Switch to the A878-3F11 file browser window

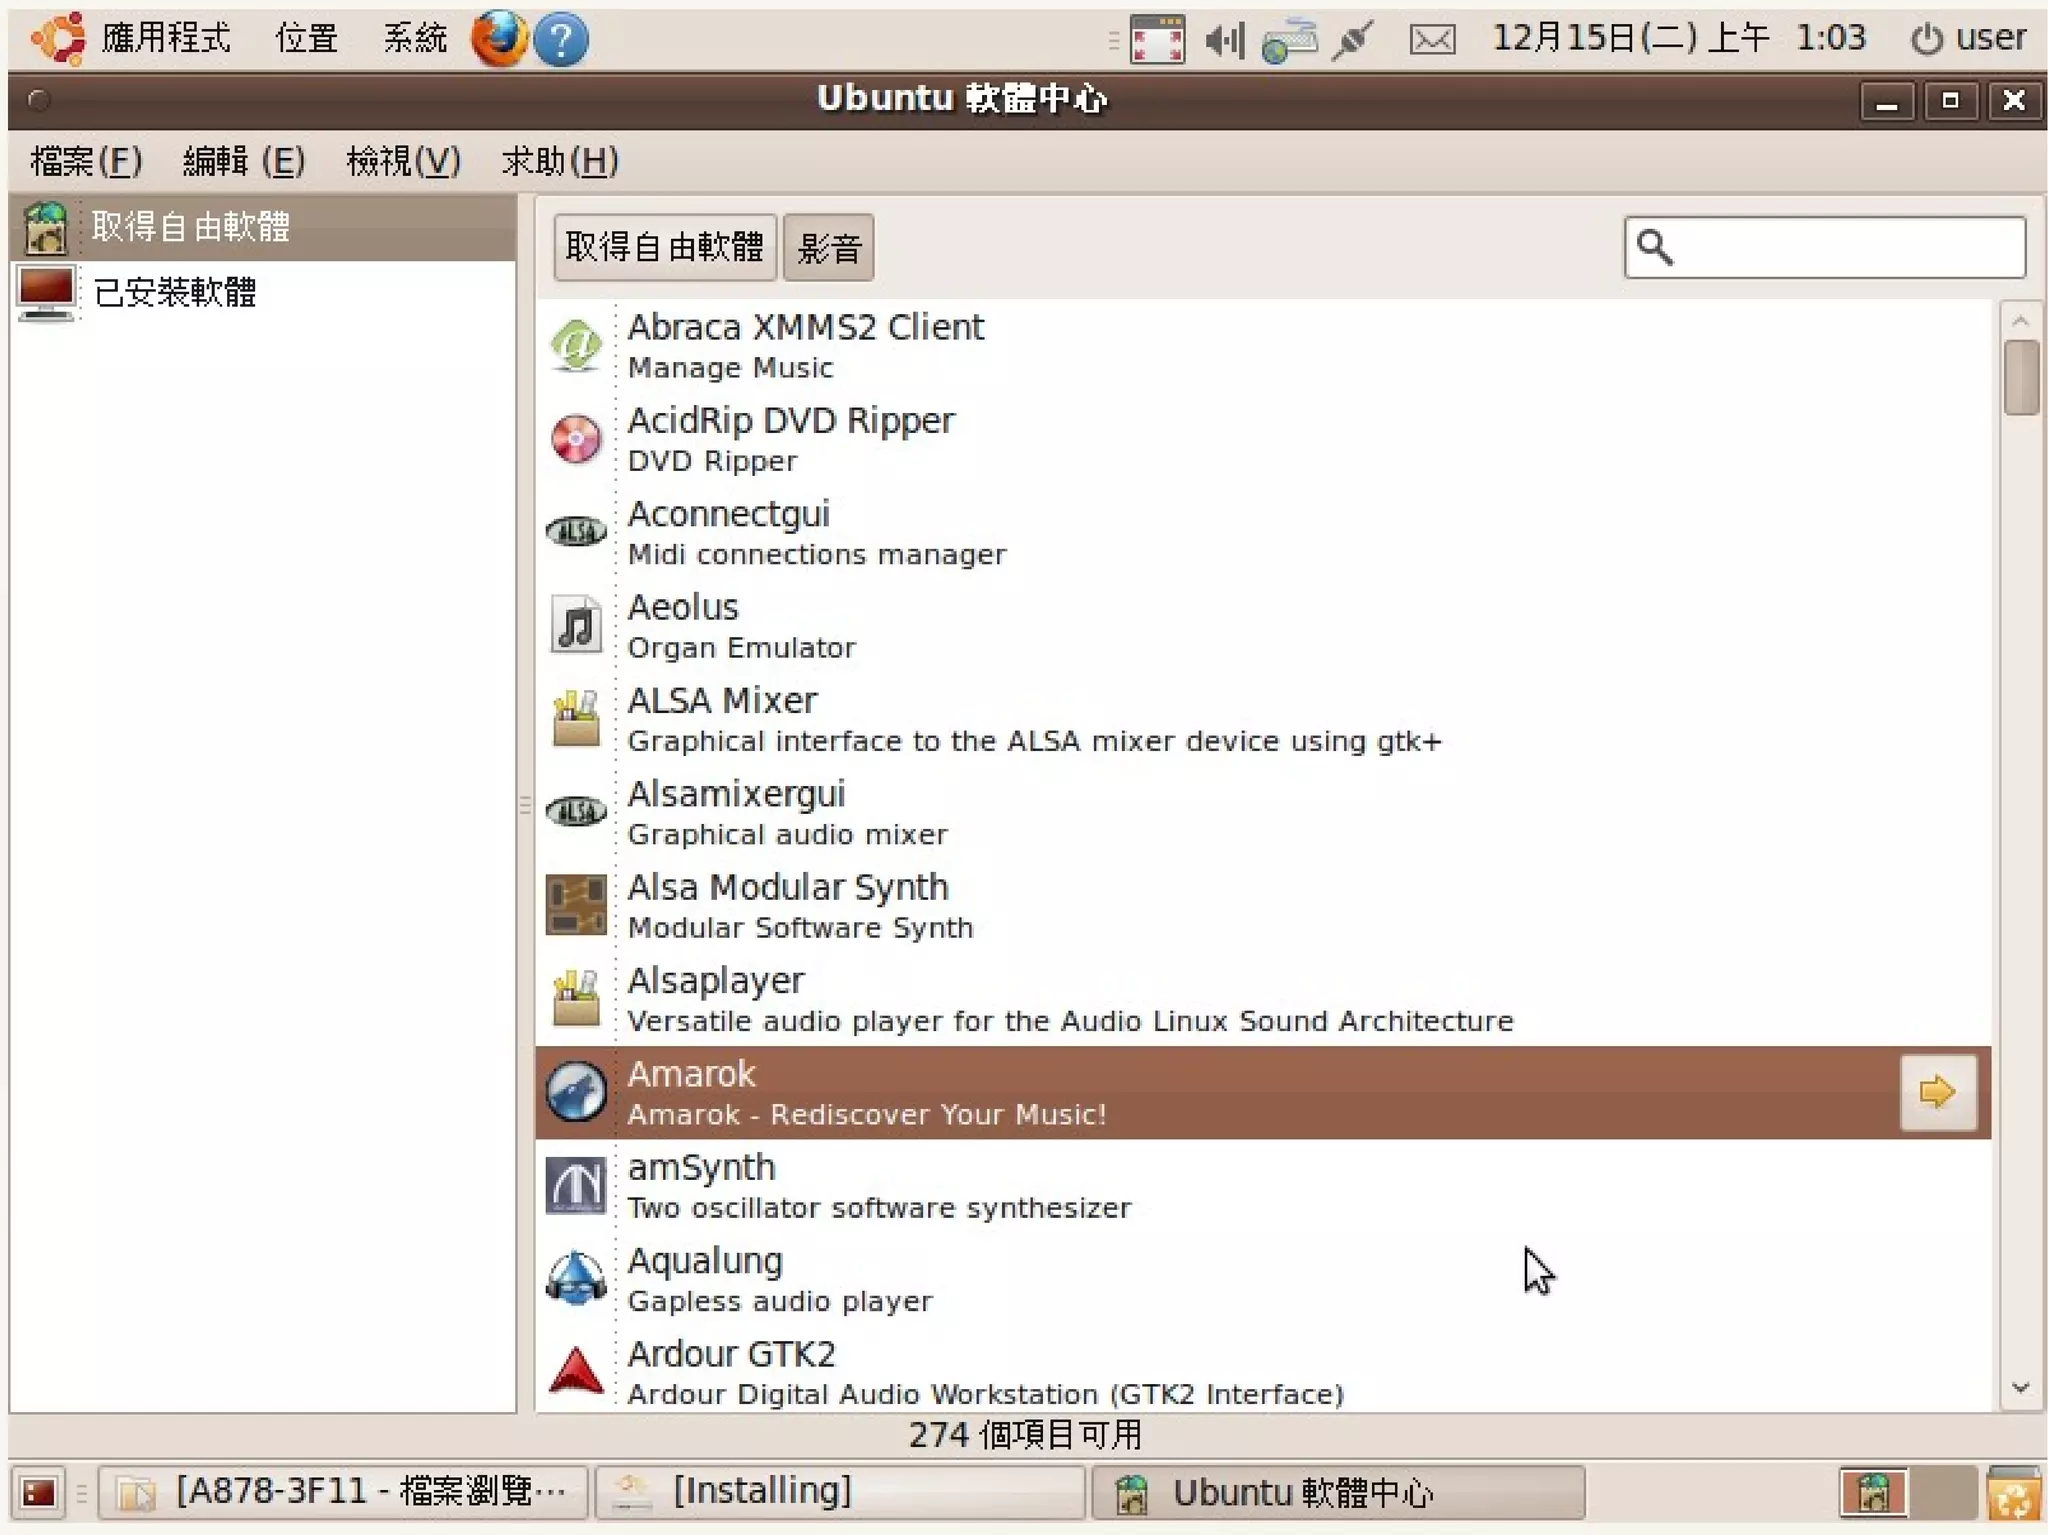[x=343, y=1492]
